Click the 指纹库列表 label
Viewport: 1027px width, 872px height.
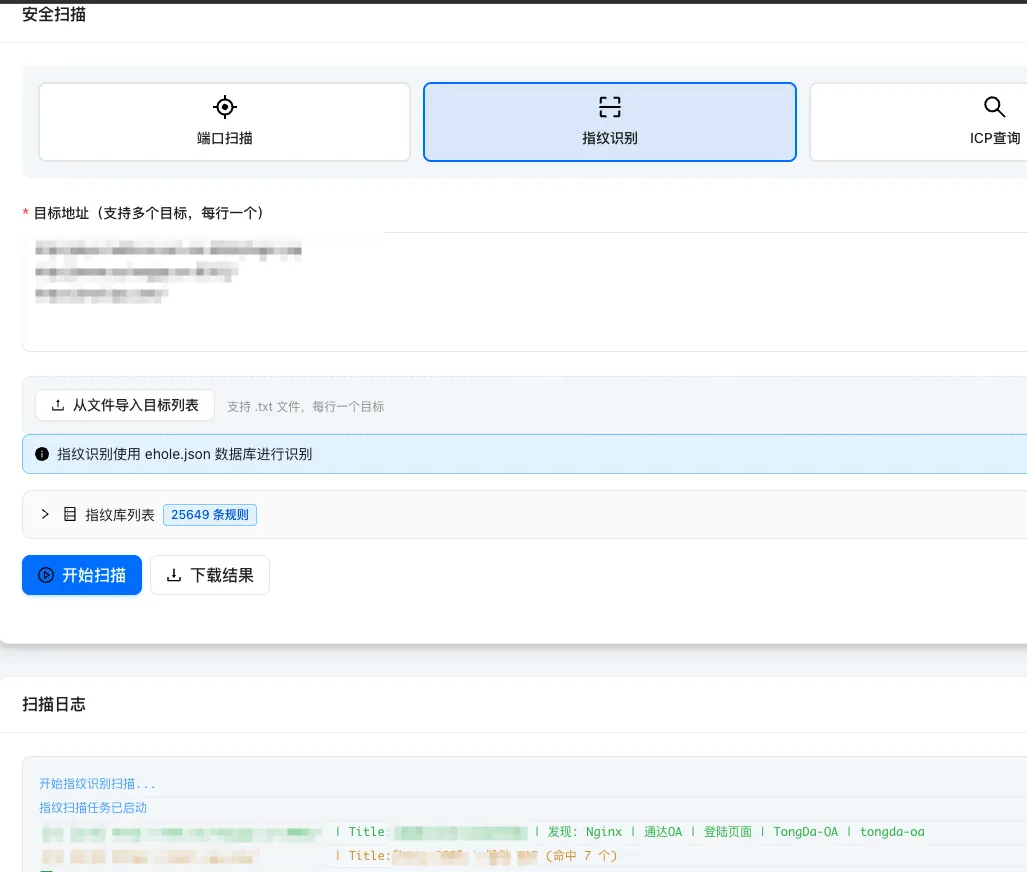120,515
